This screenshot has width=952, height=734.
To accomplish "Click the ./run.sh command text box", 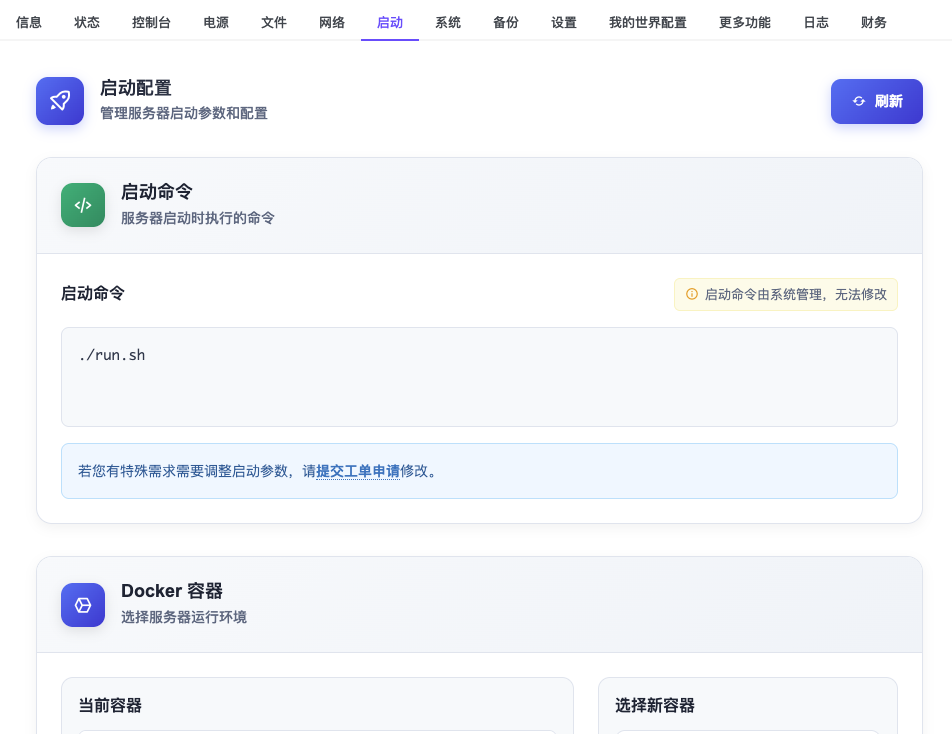I will [479, 377].
